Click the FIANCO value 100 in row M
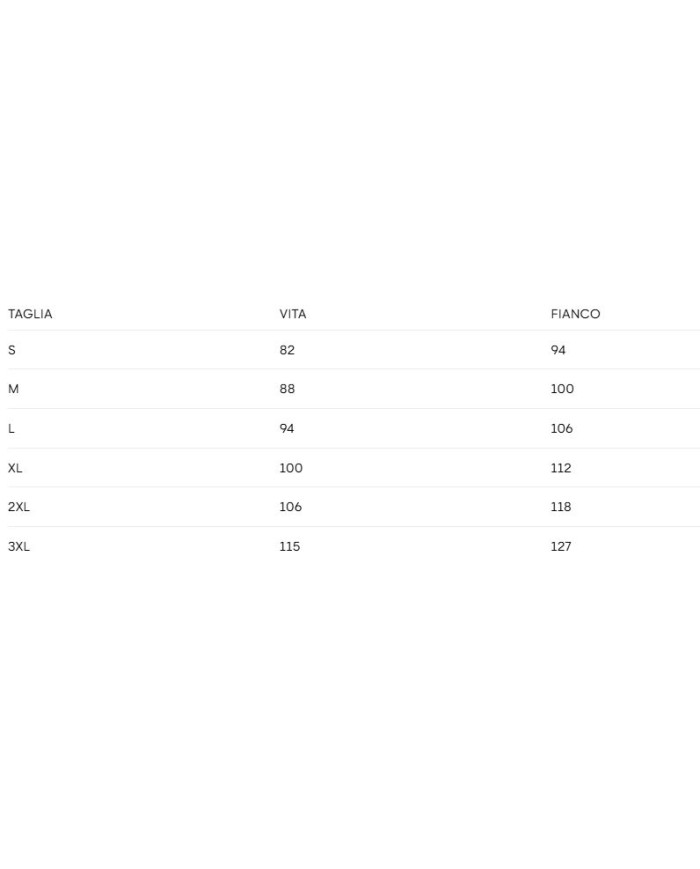This screenshot has width=700, height=869. click(562, 389)
